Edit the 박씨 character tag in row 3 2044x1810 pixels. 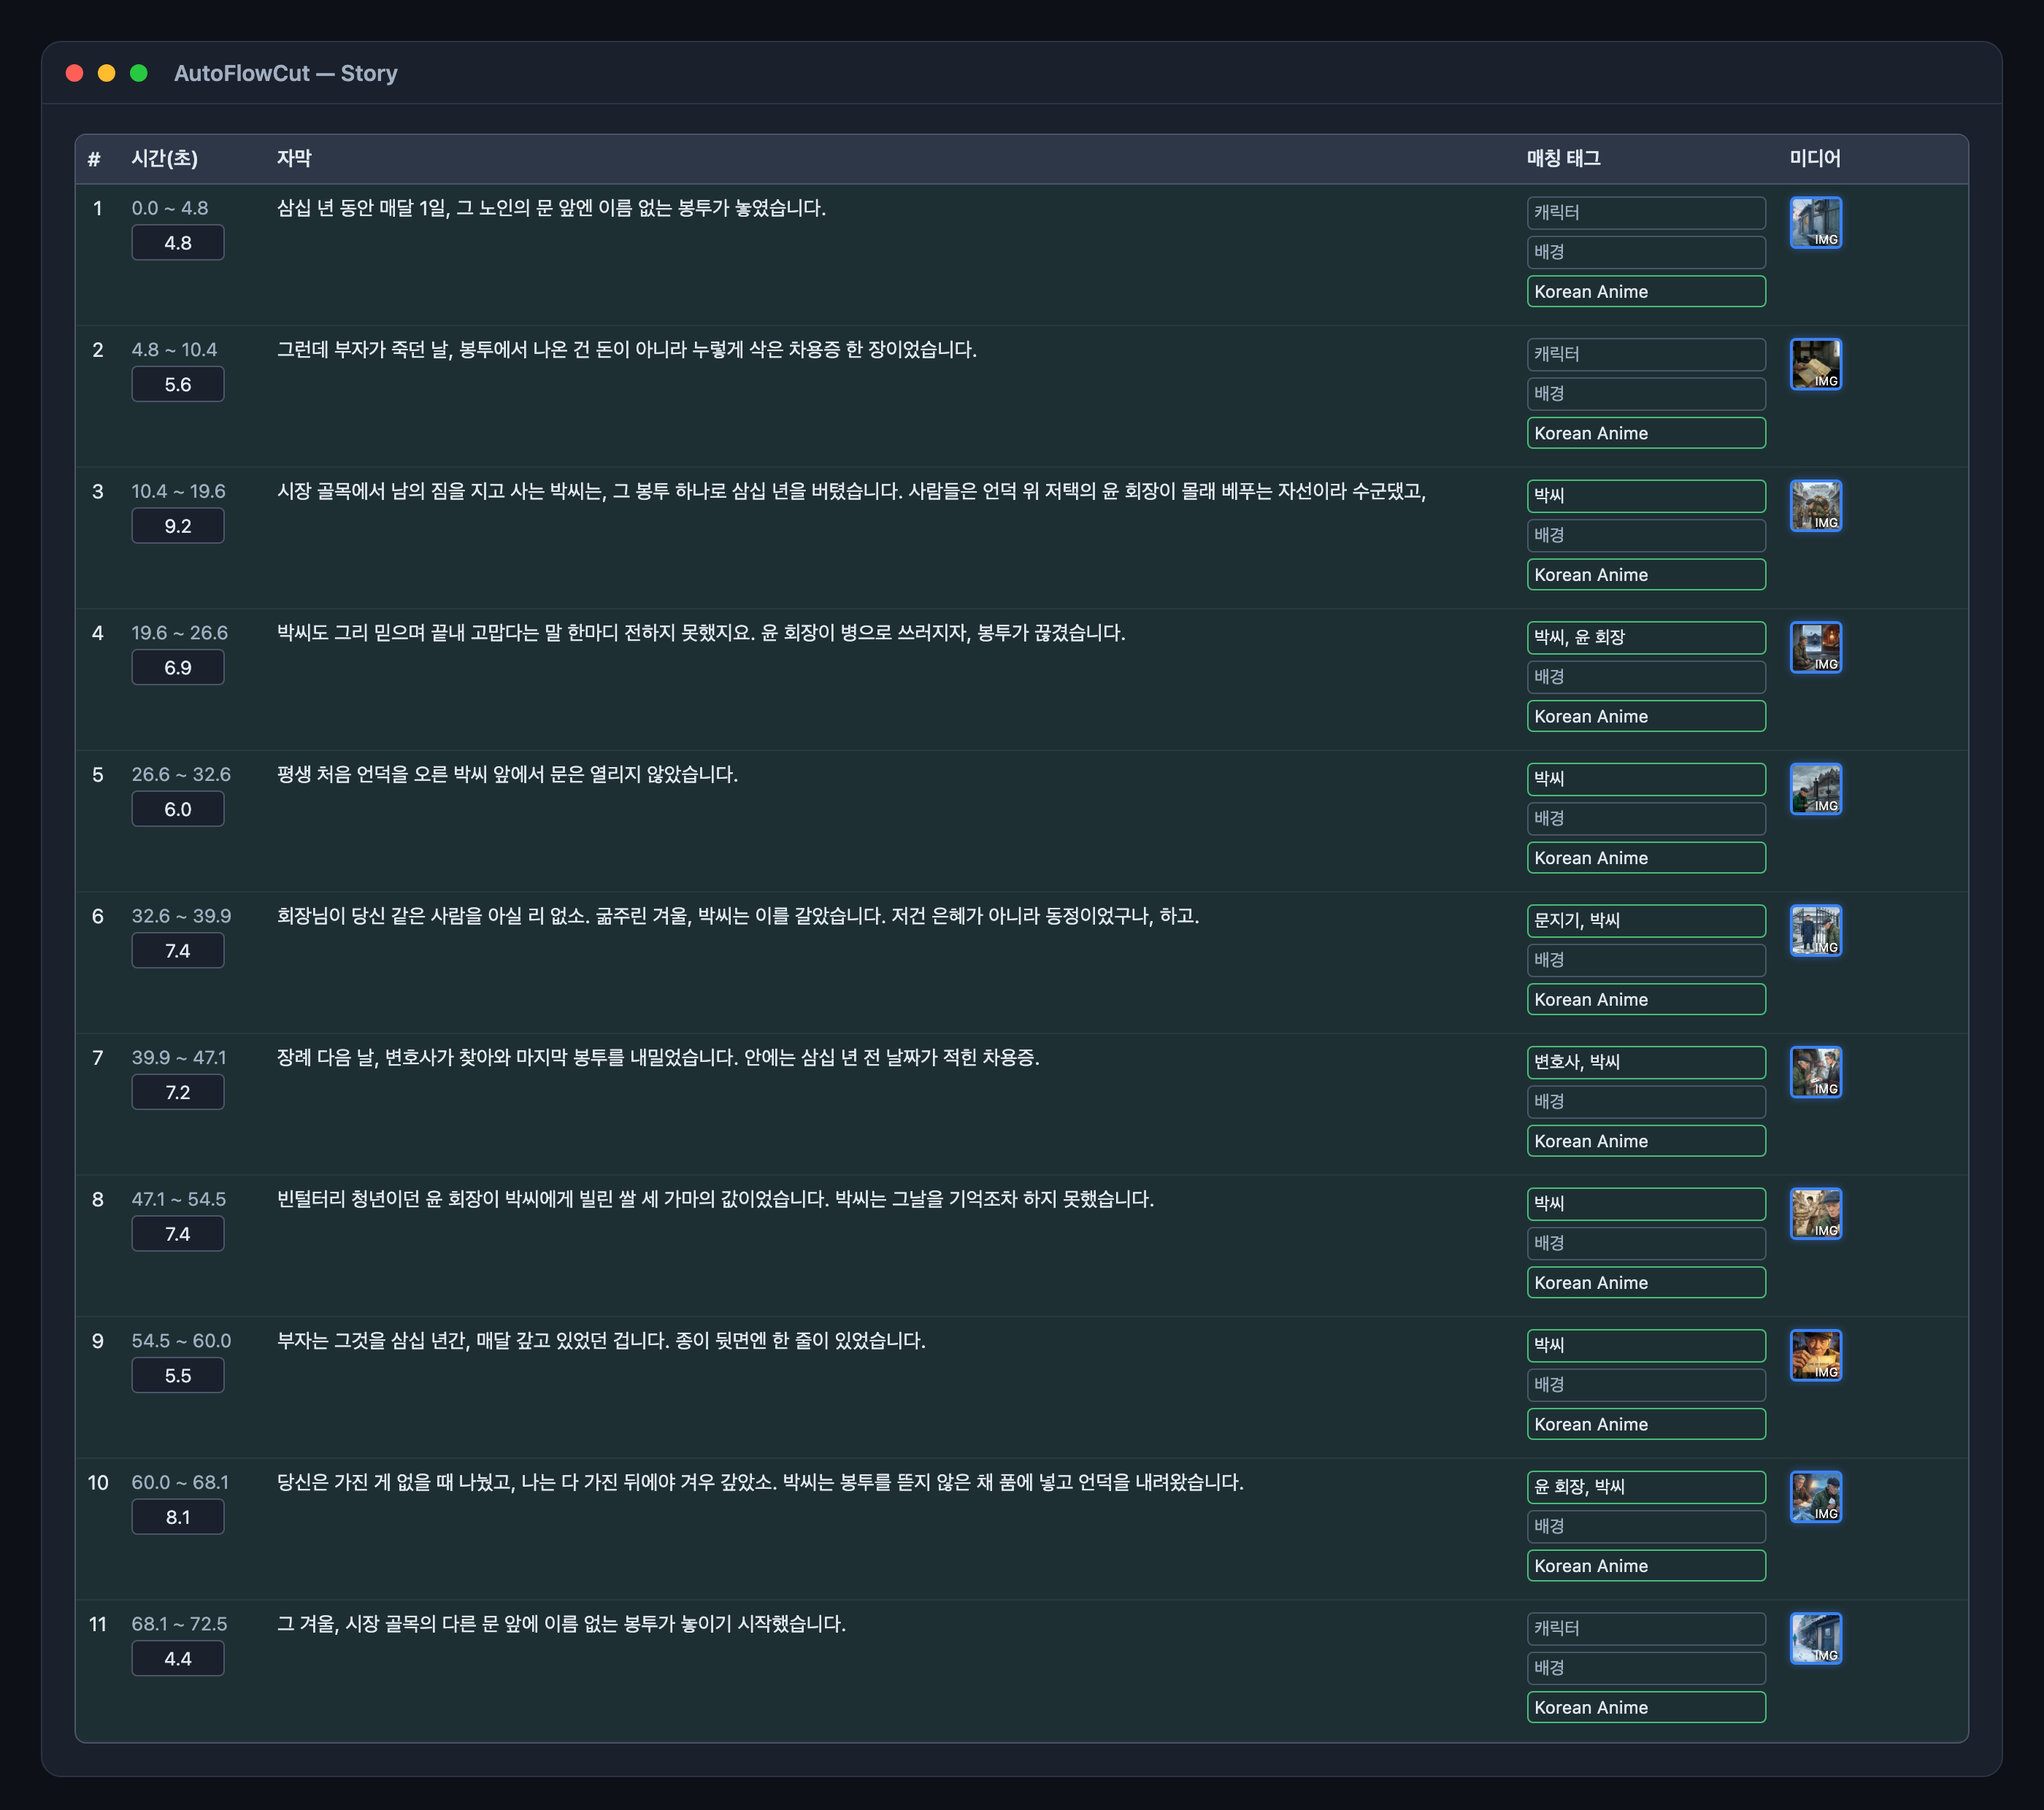click(1645, 495)
